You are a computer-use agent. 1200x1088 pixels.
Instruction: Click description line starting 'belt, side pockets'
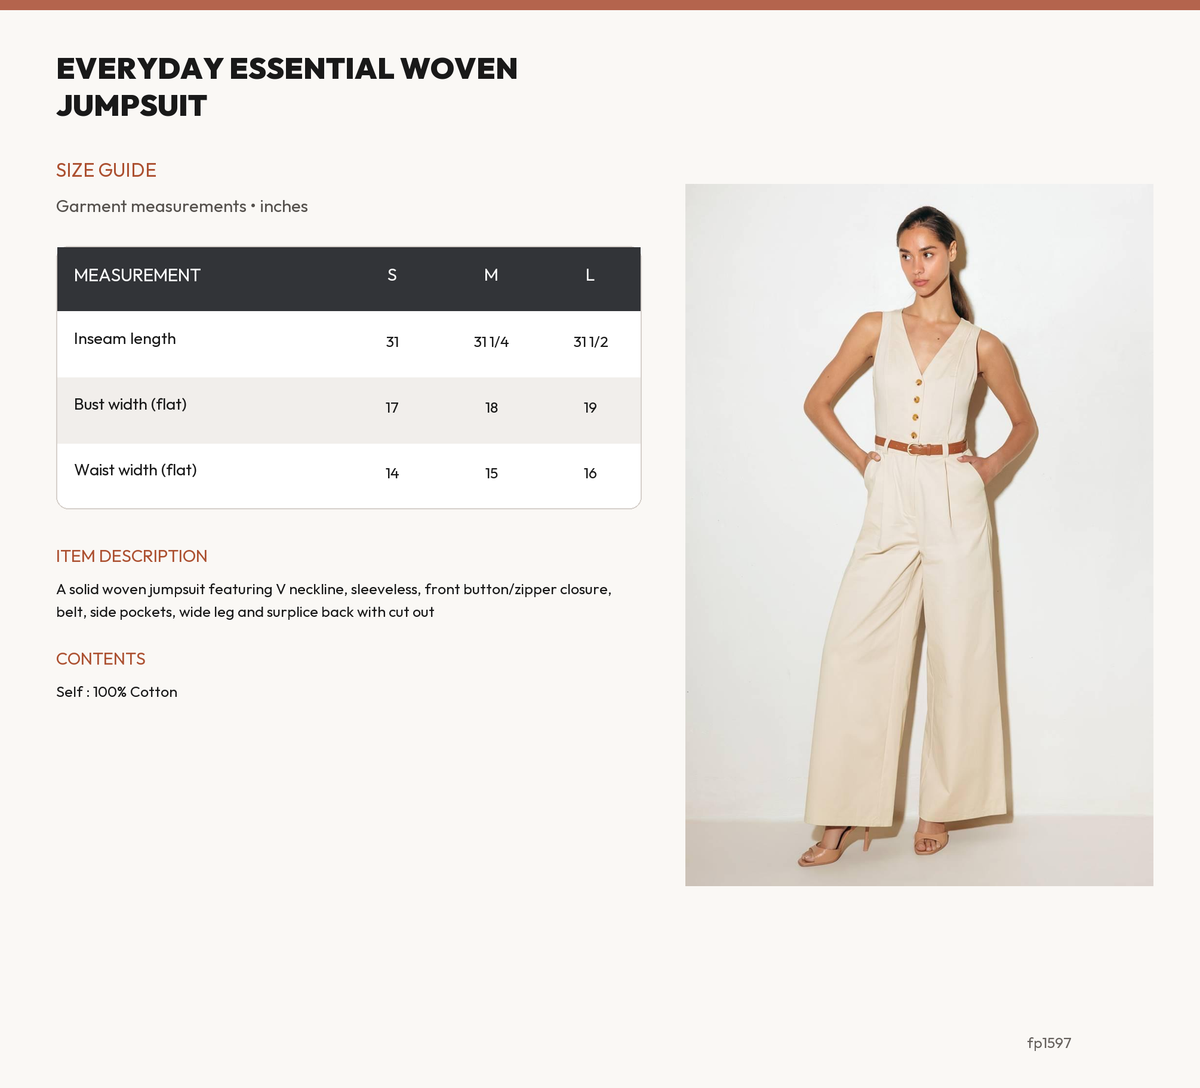[245, 612]
